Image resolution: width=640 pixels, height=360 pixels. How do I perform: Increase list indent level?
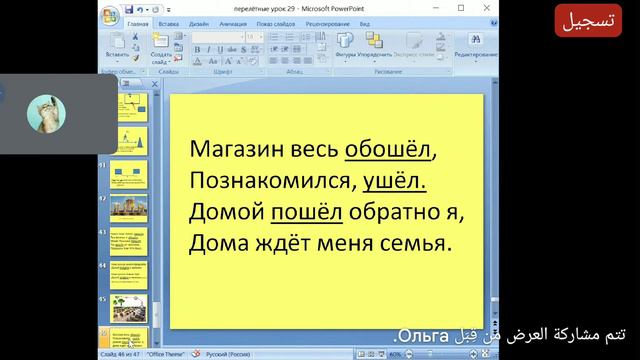[x=285, y=49]
